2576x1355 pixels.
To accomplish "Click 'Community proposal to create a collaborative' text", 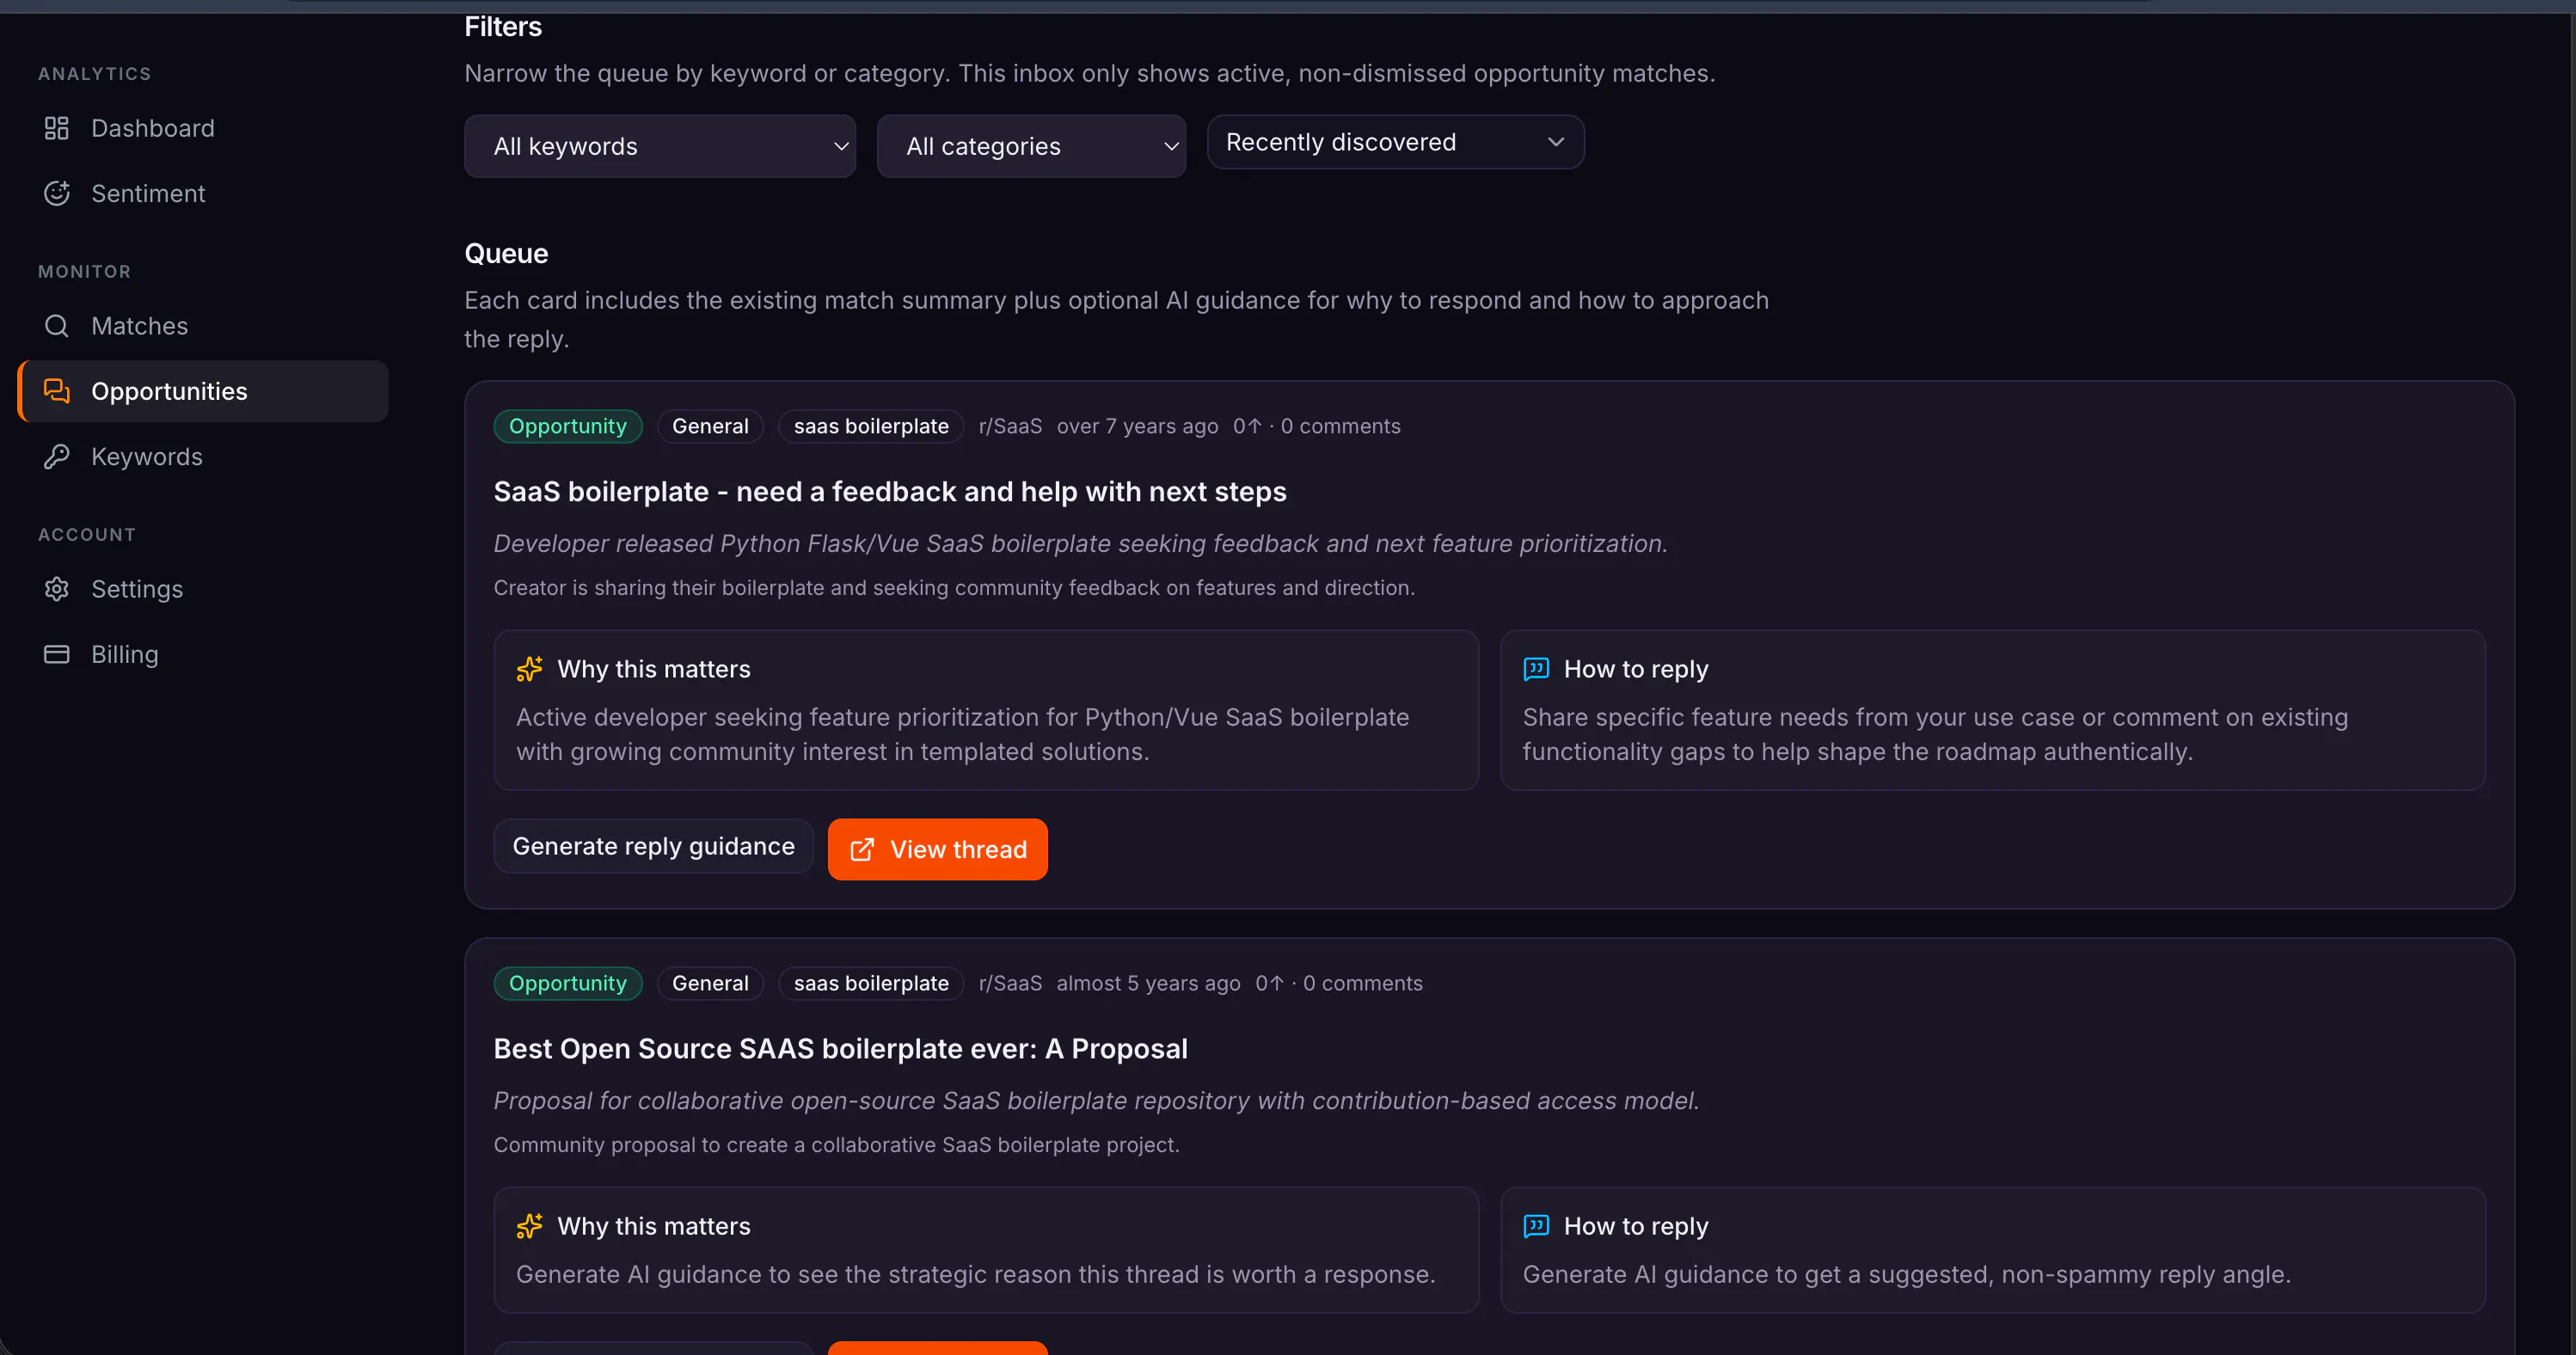I will coord(836,1145).
